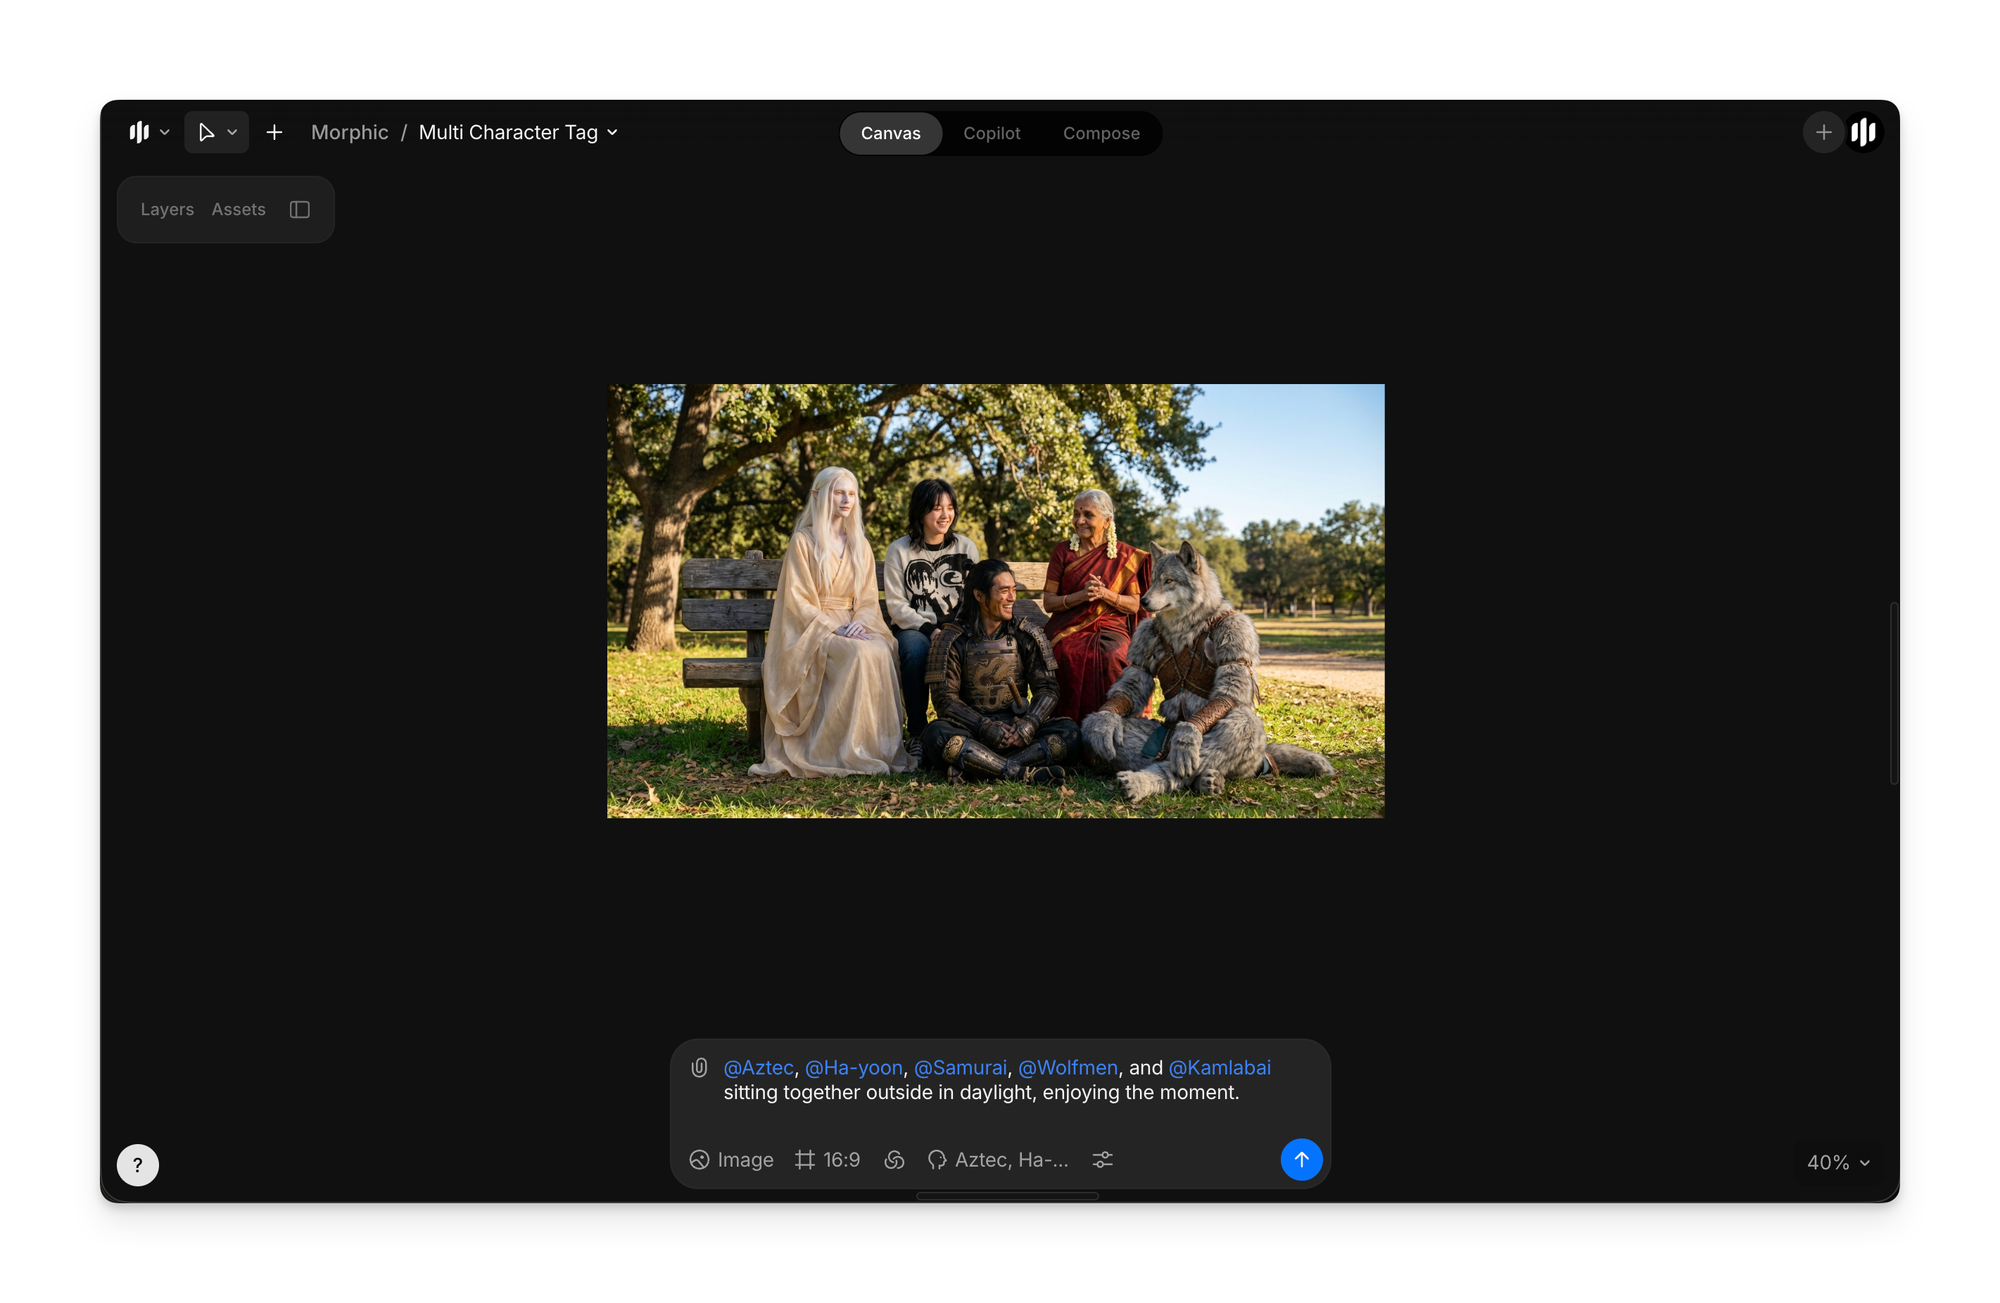Switch to Compose mode
This screenshot has width=2000, height=1303.
click(1101, 134)
